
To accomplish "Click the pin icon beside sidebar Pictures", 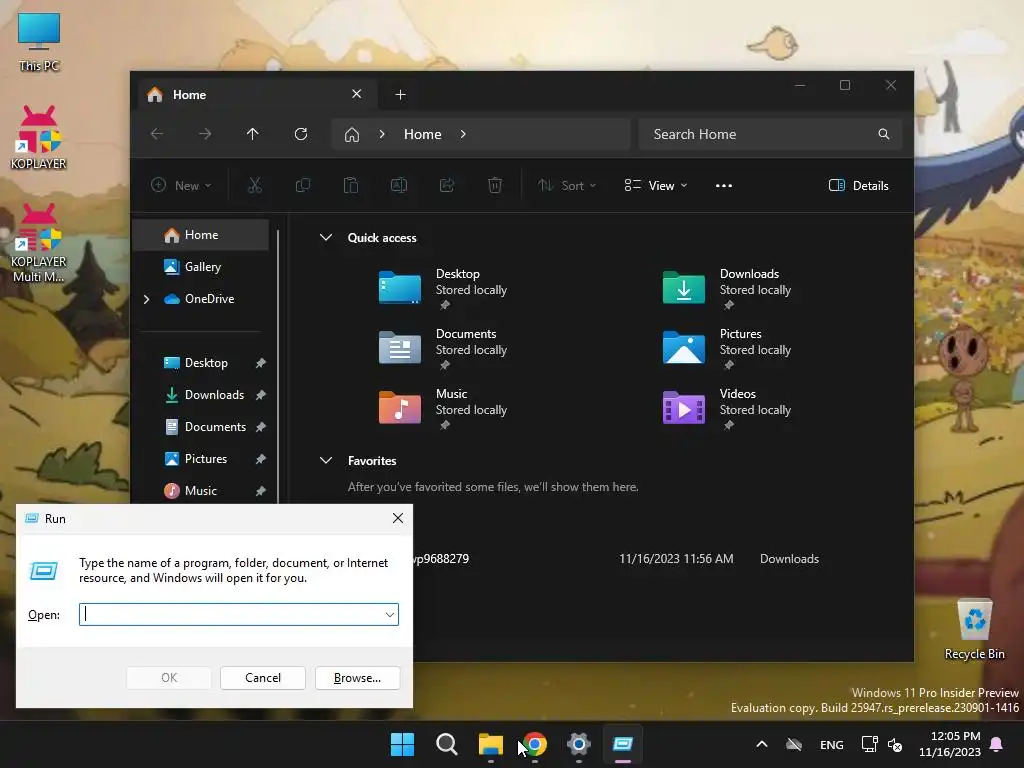I will pyautogui.click(x=261, y=459).
